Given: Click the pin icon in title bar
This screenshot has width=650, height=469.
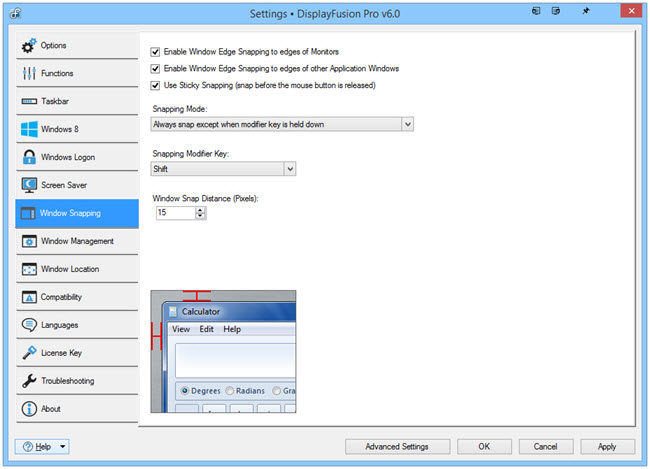Looking at the screenshot, I should (585, 11).
